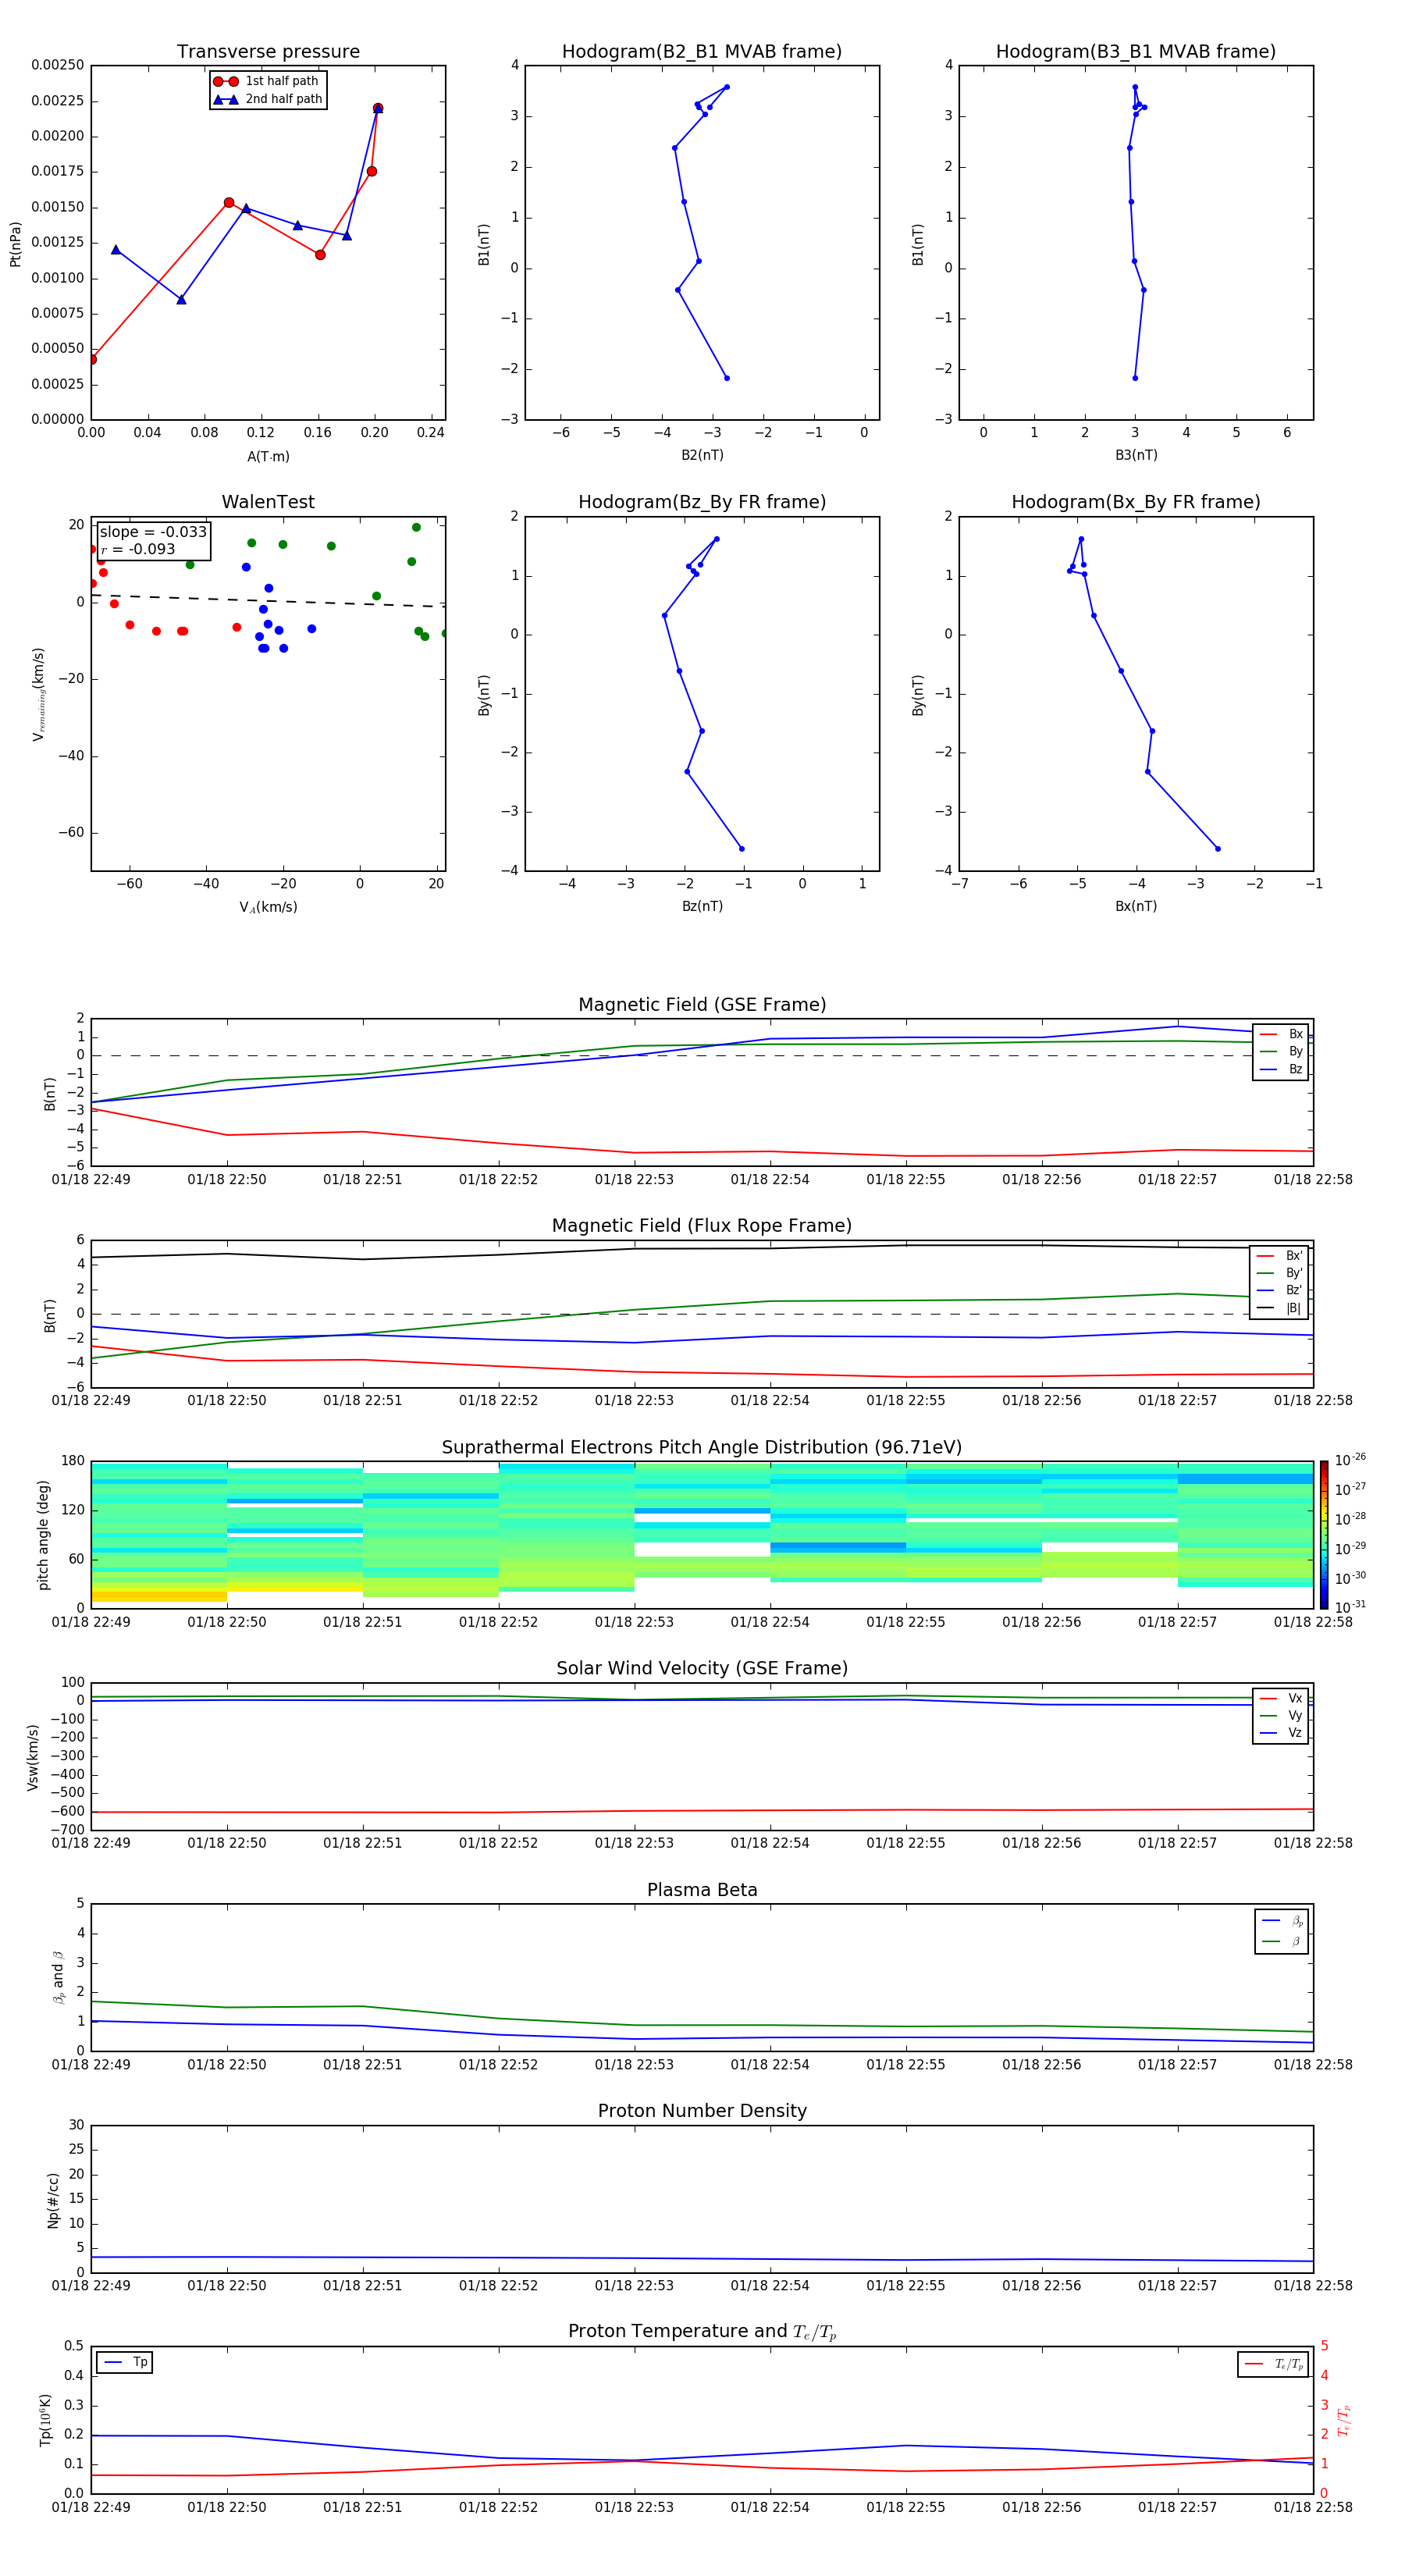1405x2576 pixels.
Task: Click the "Pt(nPa)" y-axis label
Action: pyautogui.click(x=15, y=244)
